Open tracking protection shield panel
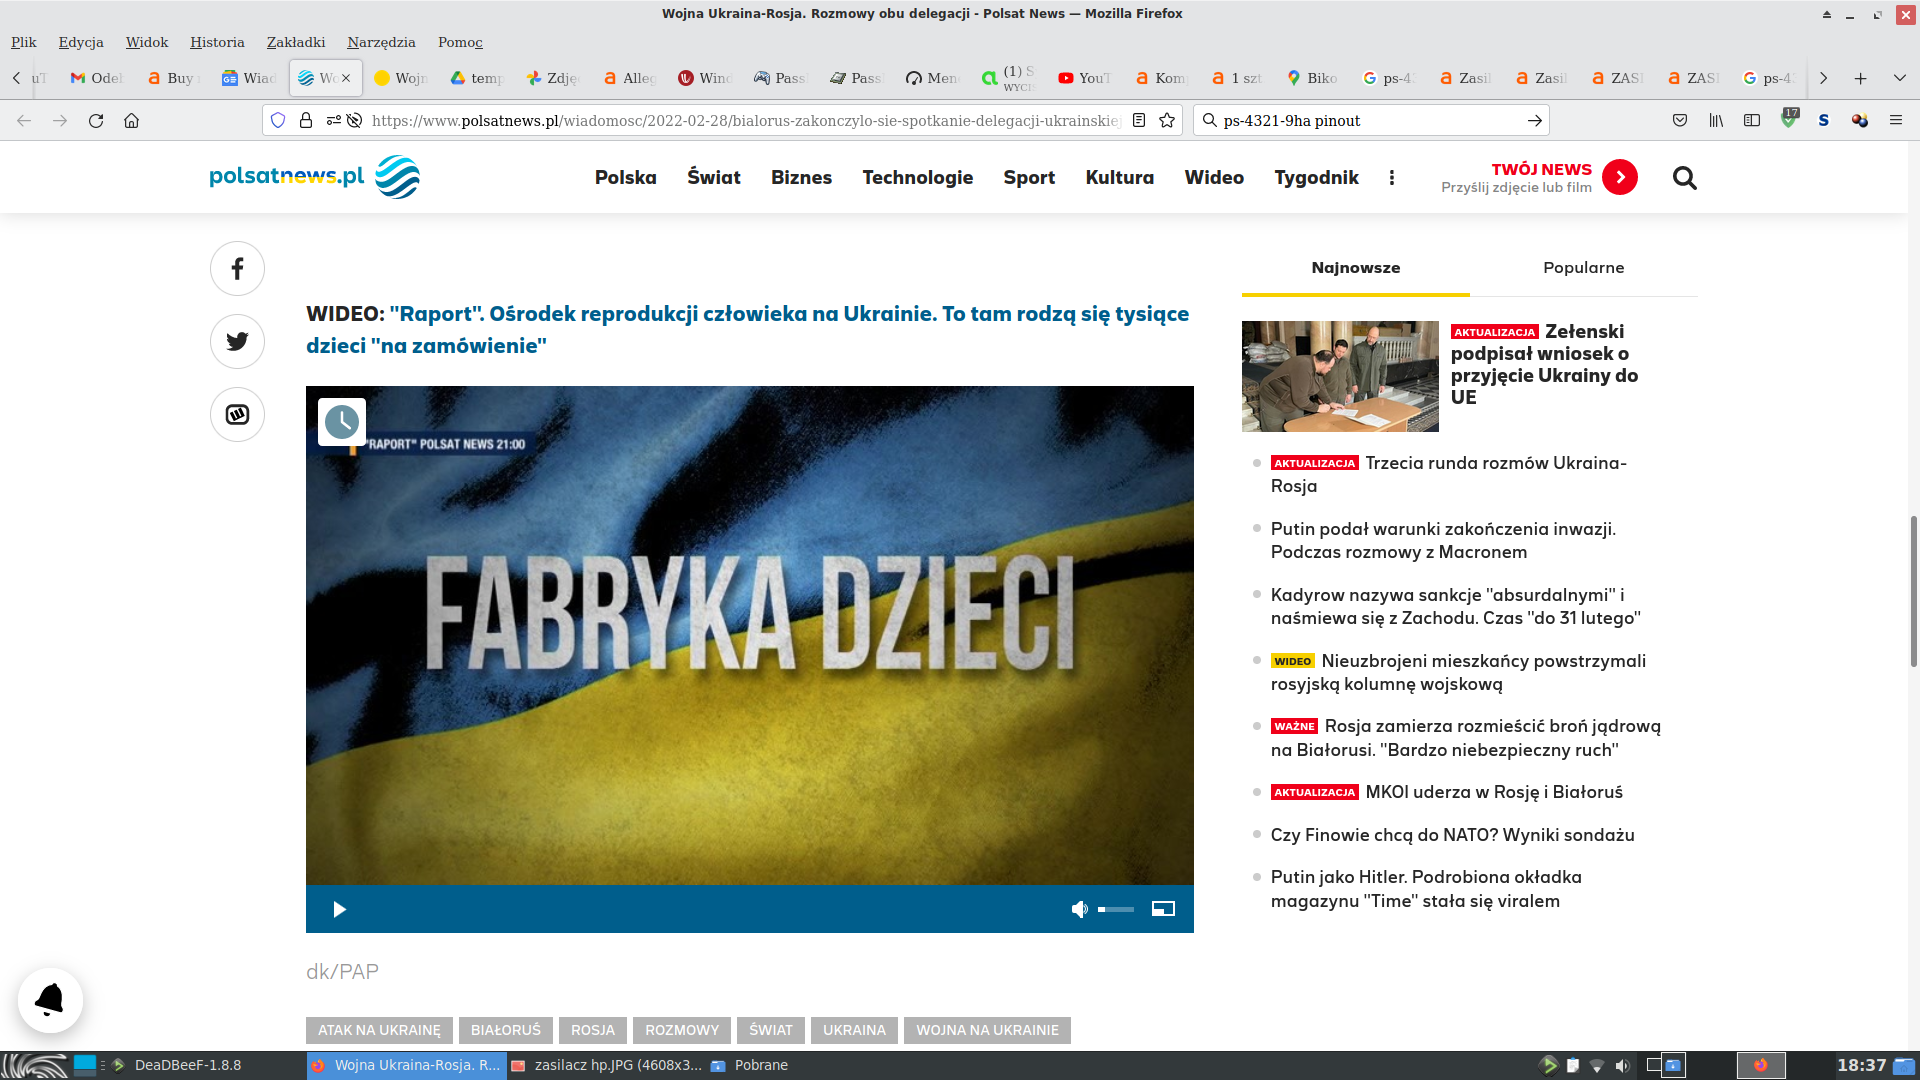This screenshot has height=1080, width=1920. point(278,120)
